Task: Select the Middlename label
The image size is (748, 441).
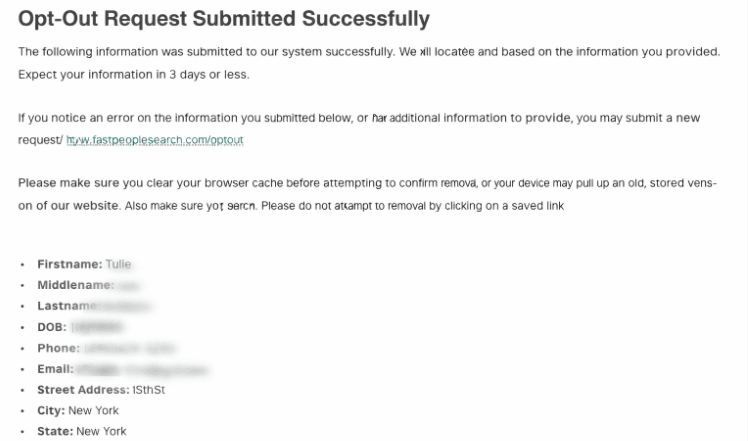Action: (76, 285)
